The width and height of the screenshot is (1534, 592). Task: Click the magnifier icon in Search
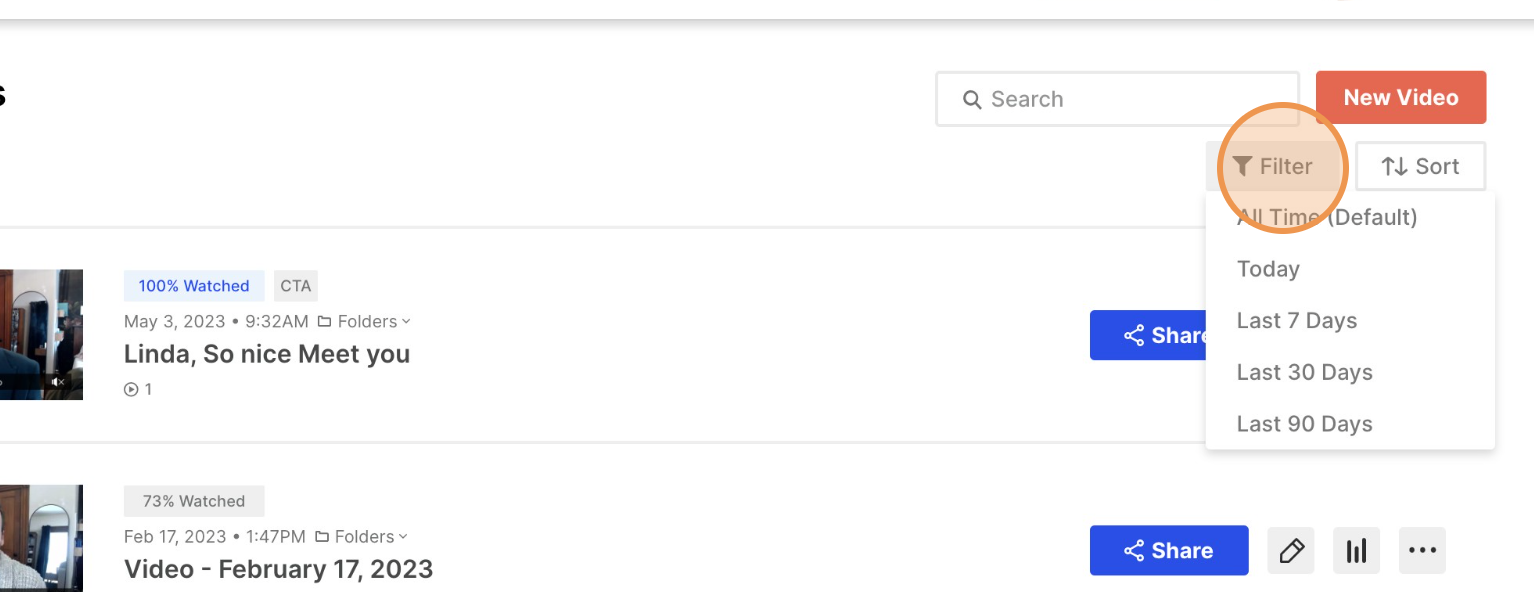click(972, 99)
